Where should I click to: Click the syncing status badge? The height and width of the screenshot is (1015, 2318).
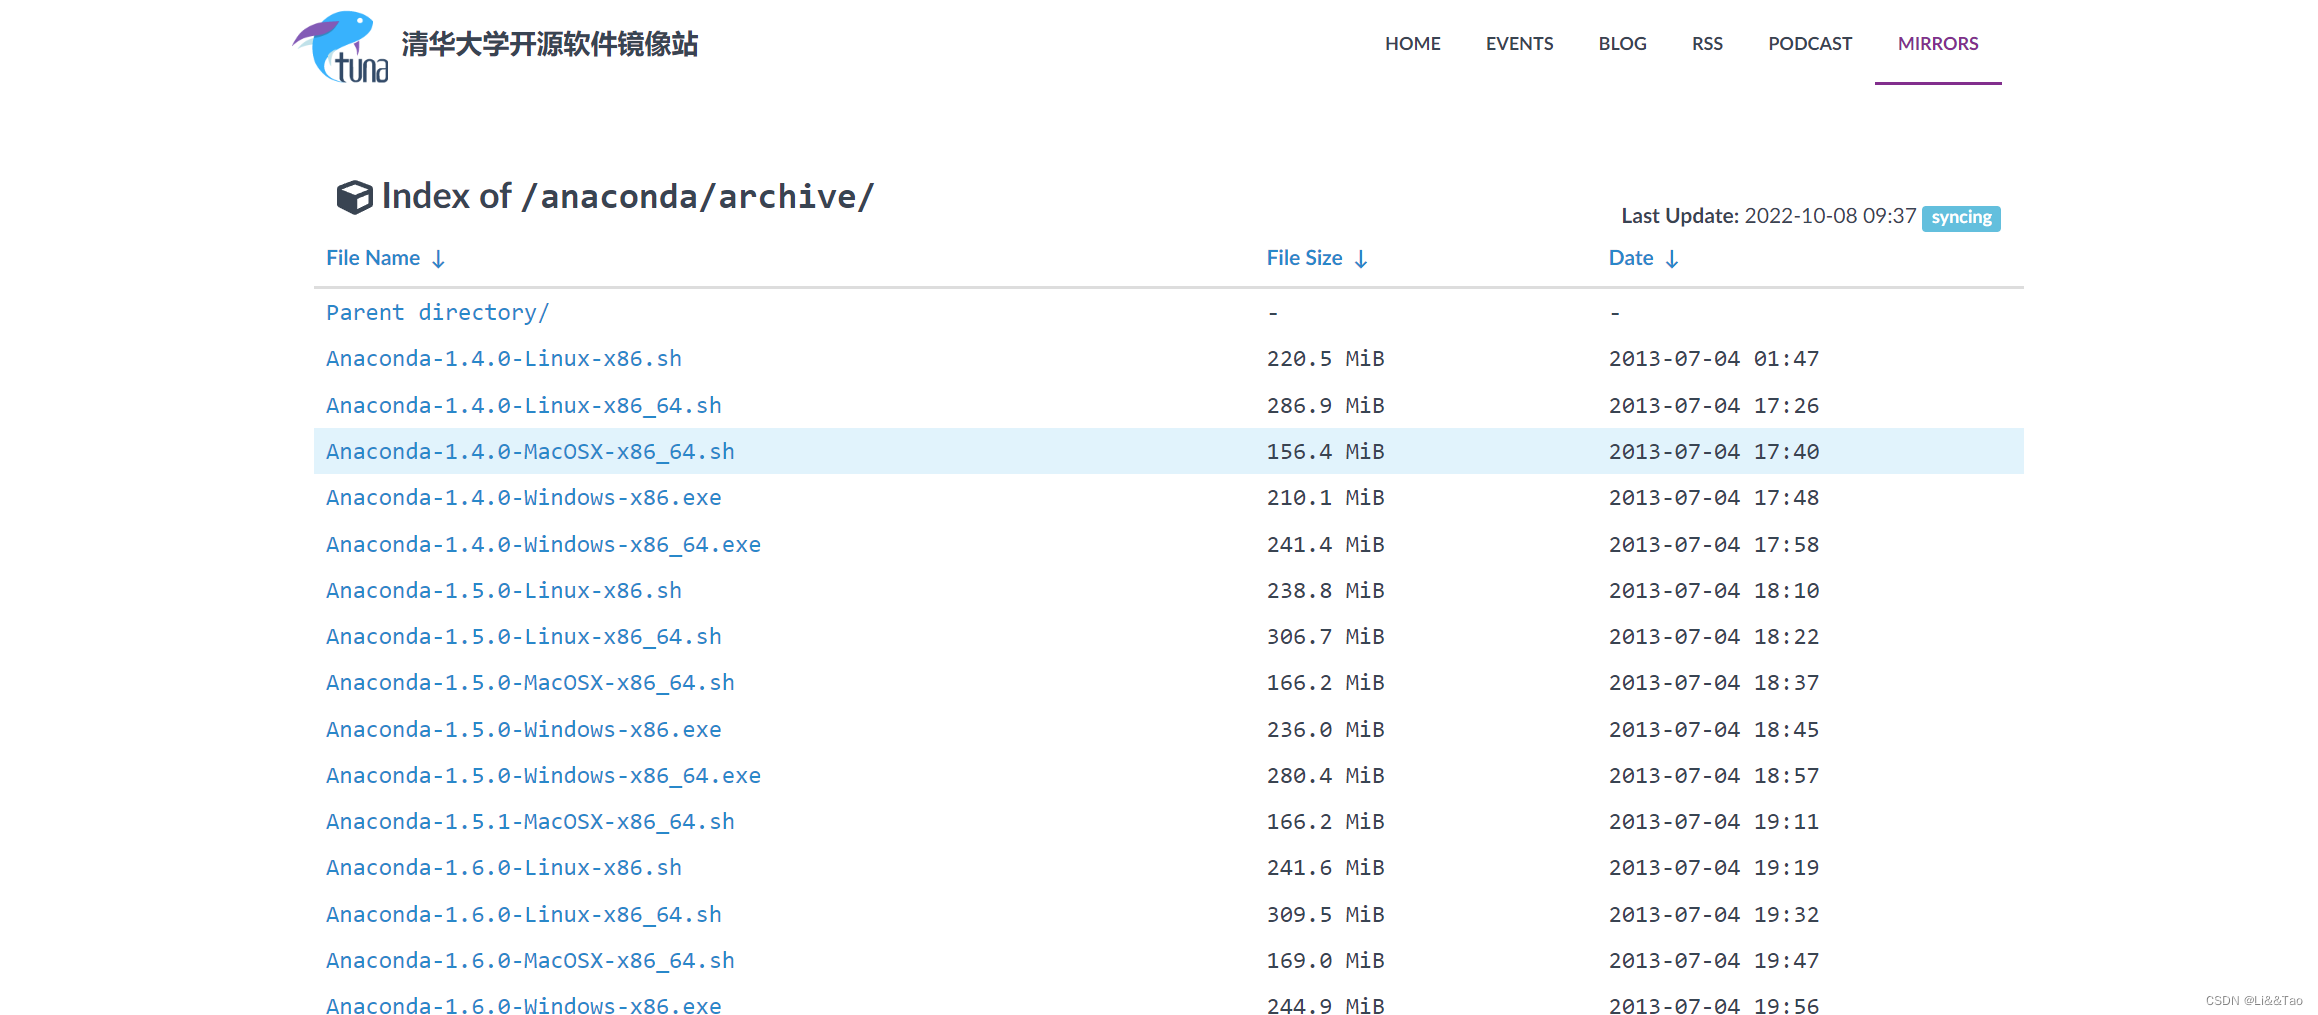point(1961,217)
